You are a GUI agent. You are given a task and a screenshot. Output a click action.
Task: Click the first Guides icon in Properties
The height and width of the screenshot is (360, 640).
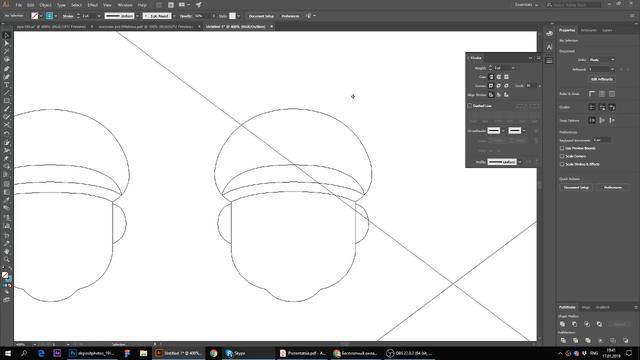tap(592, 107)
